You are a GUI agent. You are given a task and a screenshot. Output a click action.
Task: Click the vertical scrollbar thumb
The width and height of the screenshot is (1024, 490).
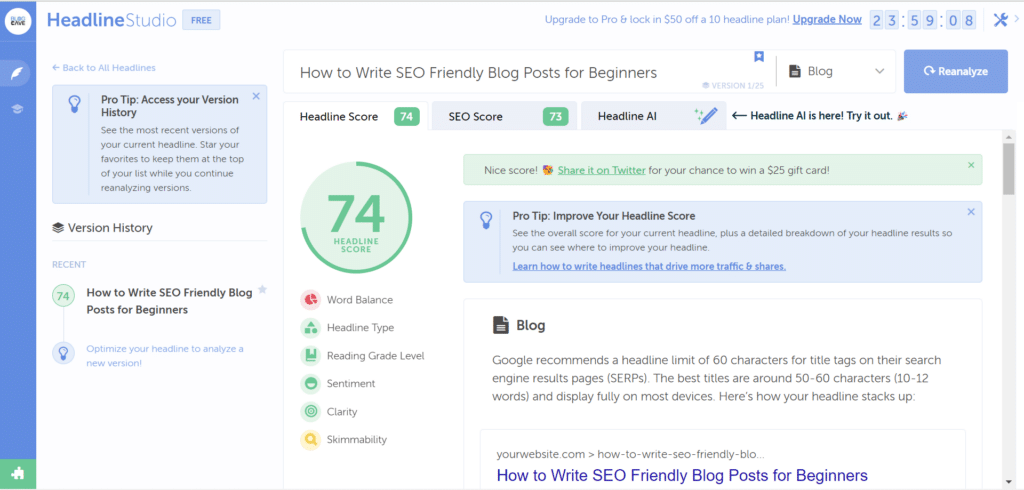click(1009, 167)
